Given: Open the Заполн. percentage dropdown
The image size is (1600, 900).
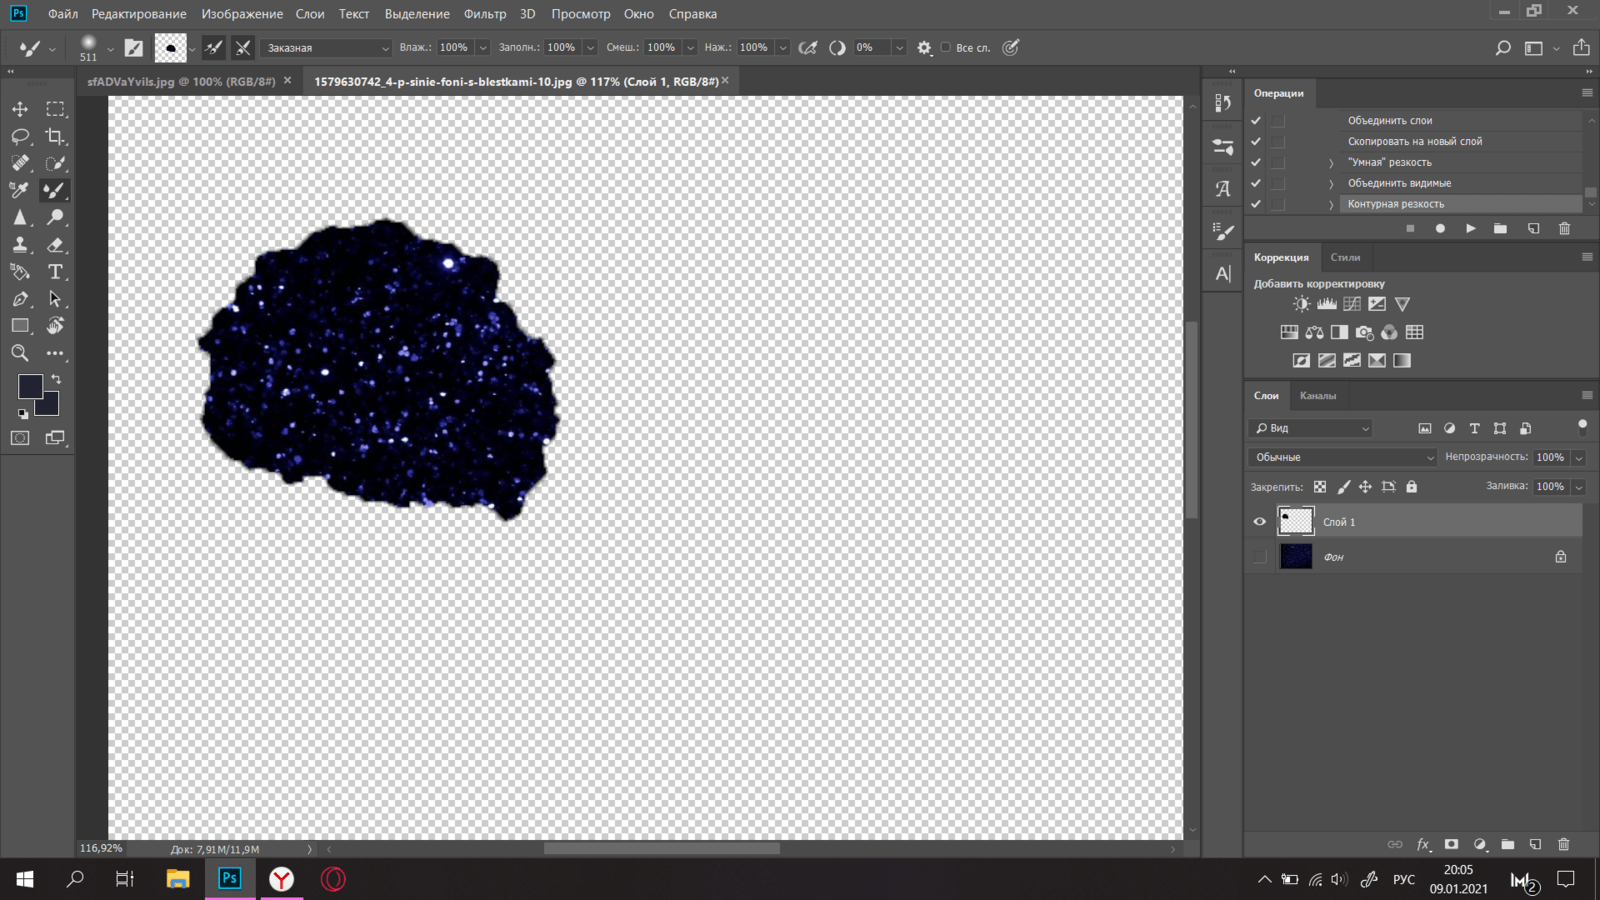Looking at the screenshot, I should coord(590,48).
